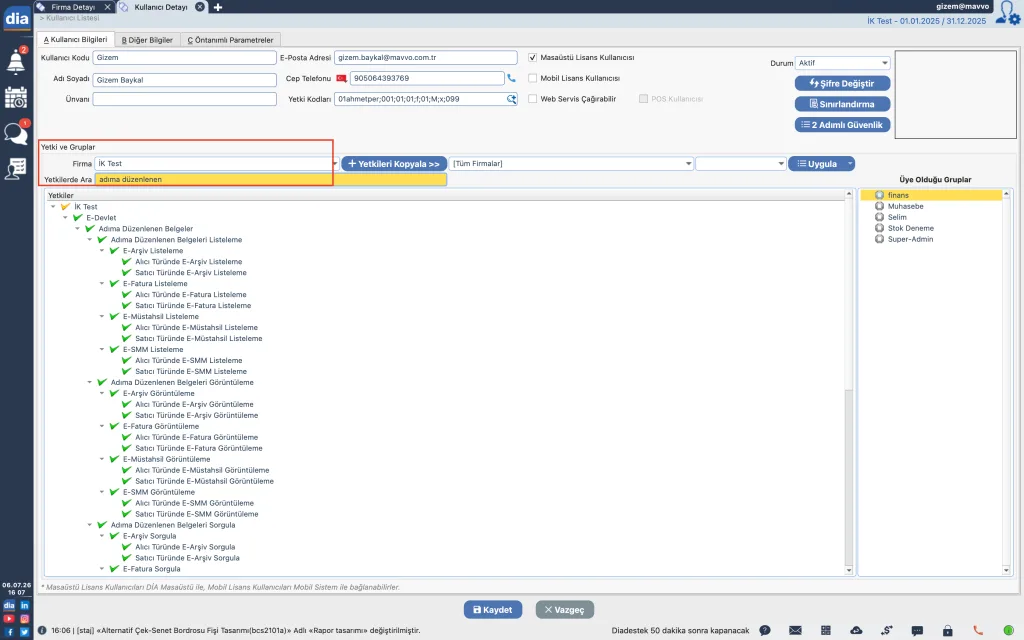Collapse the E-Müstahsil Listeleme node

(102, 317)
